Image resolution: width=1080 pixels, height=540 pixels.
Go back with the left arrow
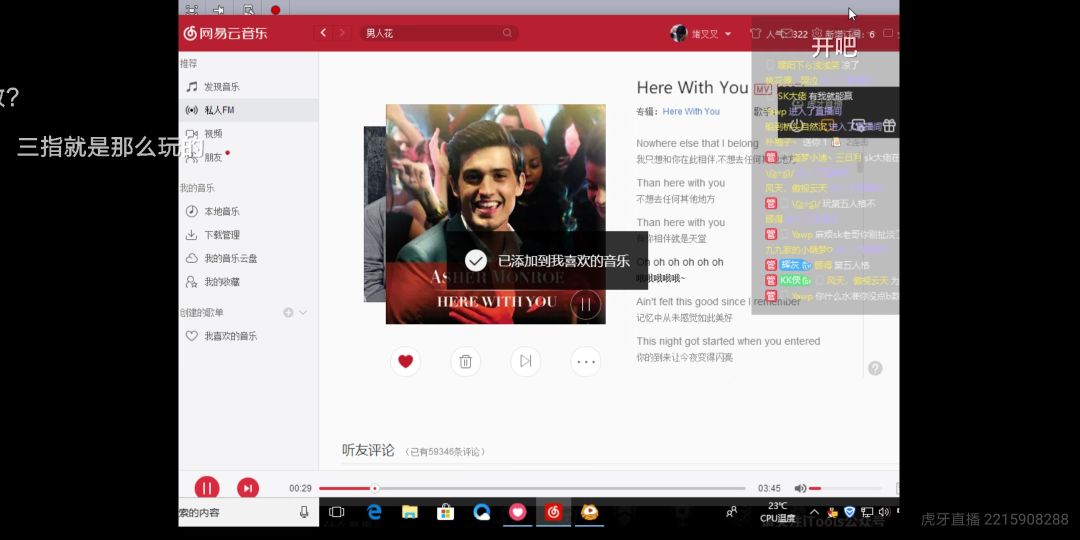(323, 32)
